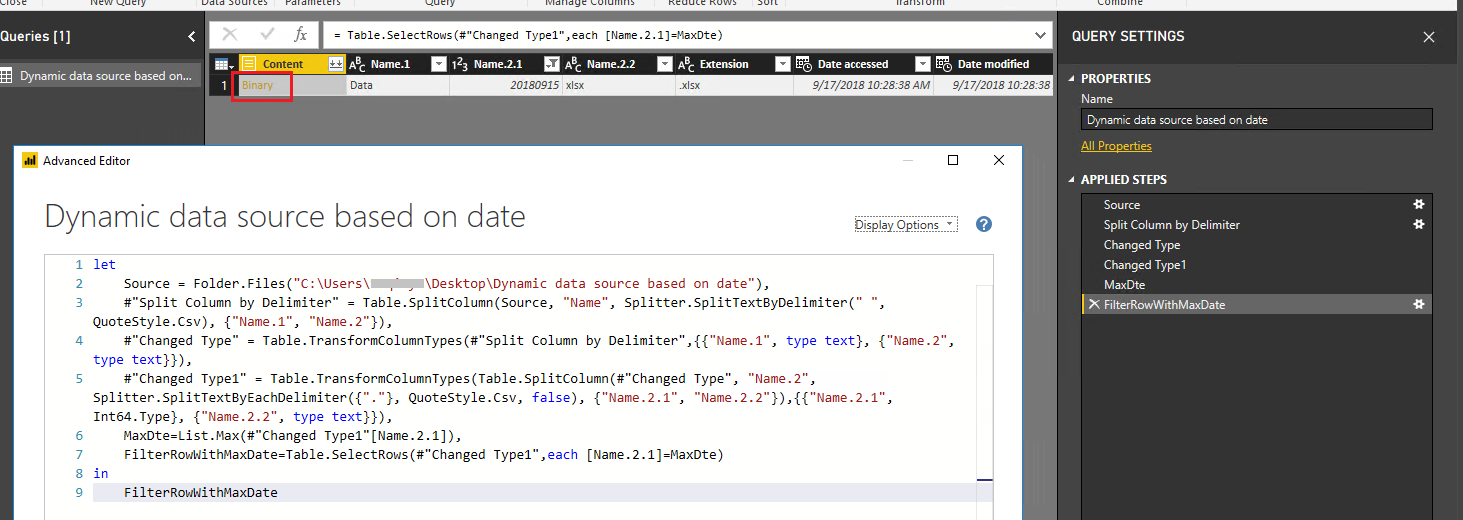This screenshot has height=520, width=1463.
Task: Click code line 1 containing let
Action: tap(105, 265)
